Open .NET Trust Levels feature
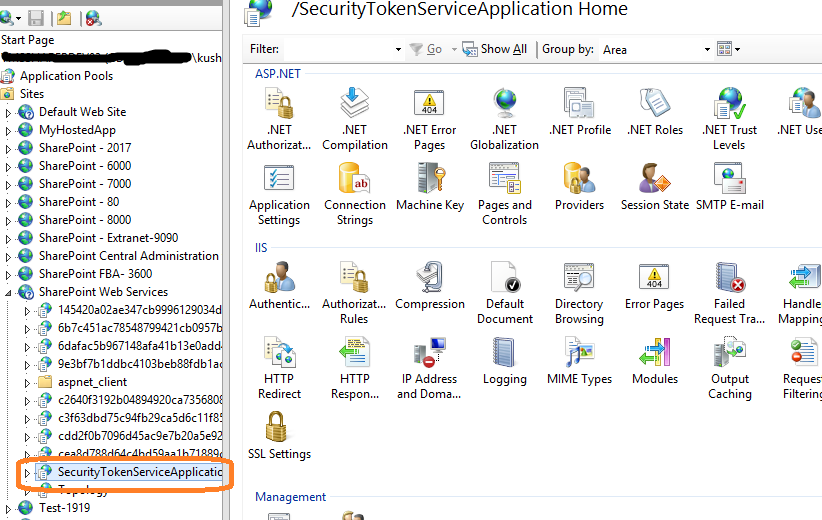 click(729, 119)
